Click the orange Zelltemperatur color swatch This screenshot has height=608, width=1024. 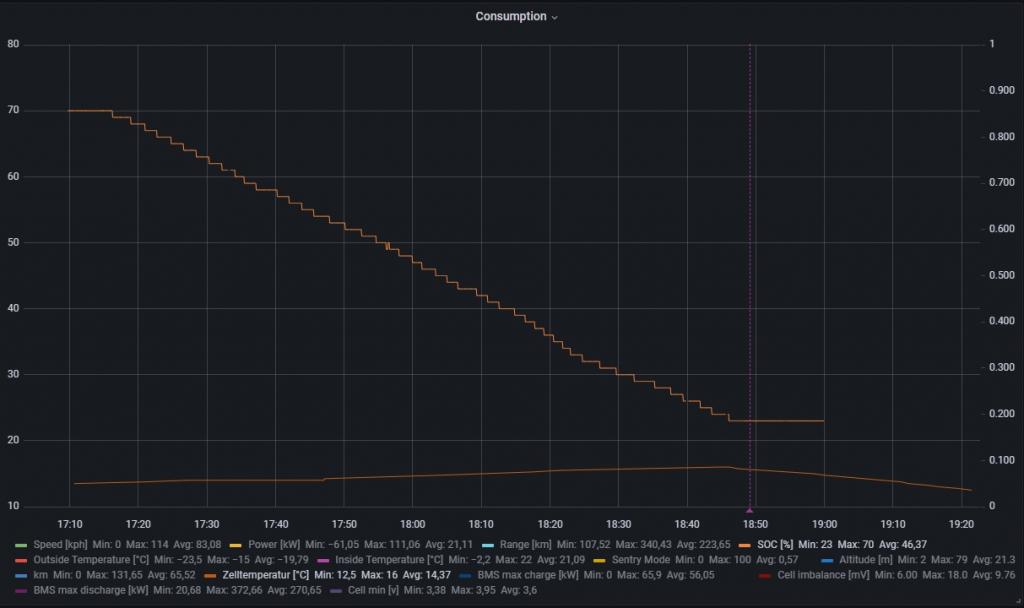[x=210, y=575]
